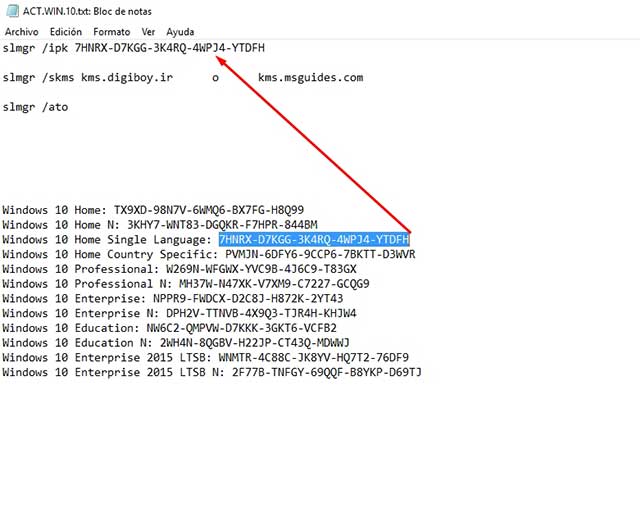Click the text 'kms.digiboy.ir'
Viewport: 640px width, 508px height.
tap(127, 78)
